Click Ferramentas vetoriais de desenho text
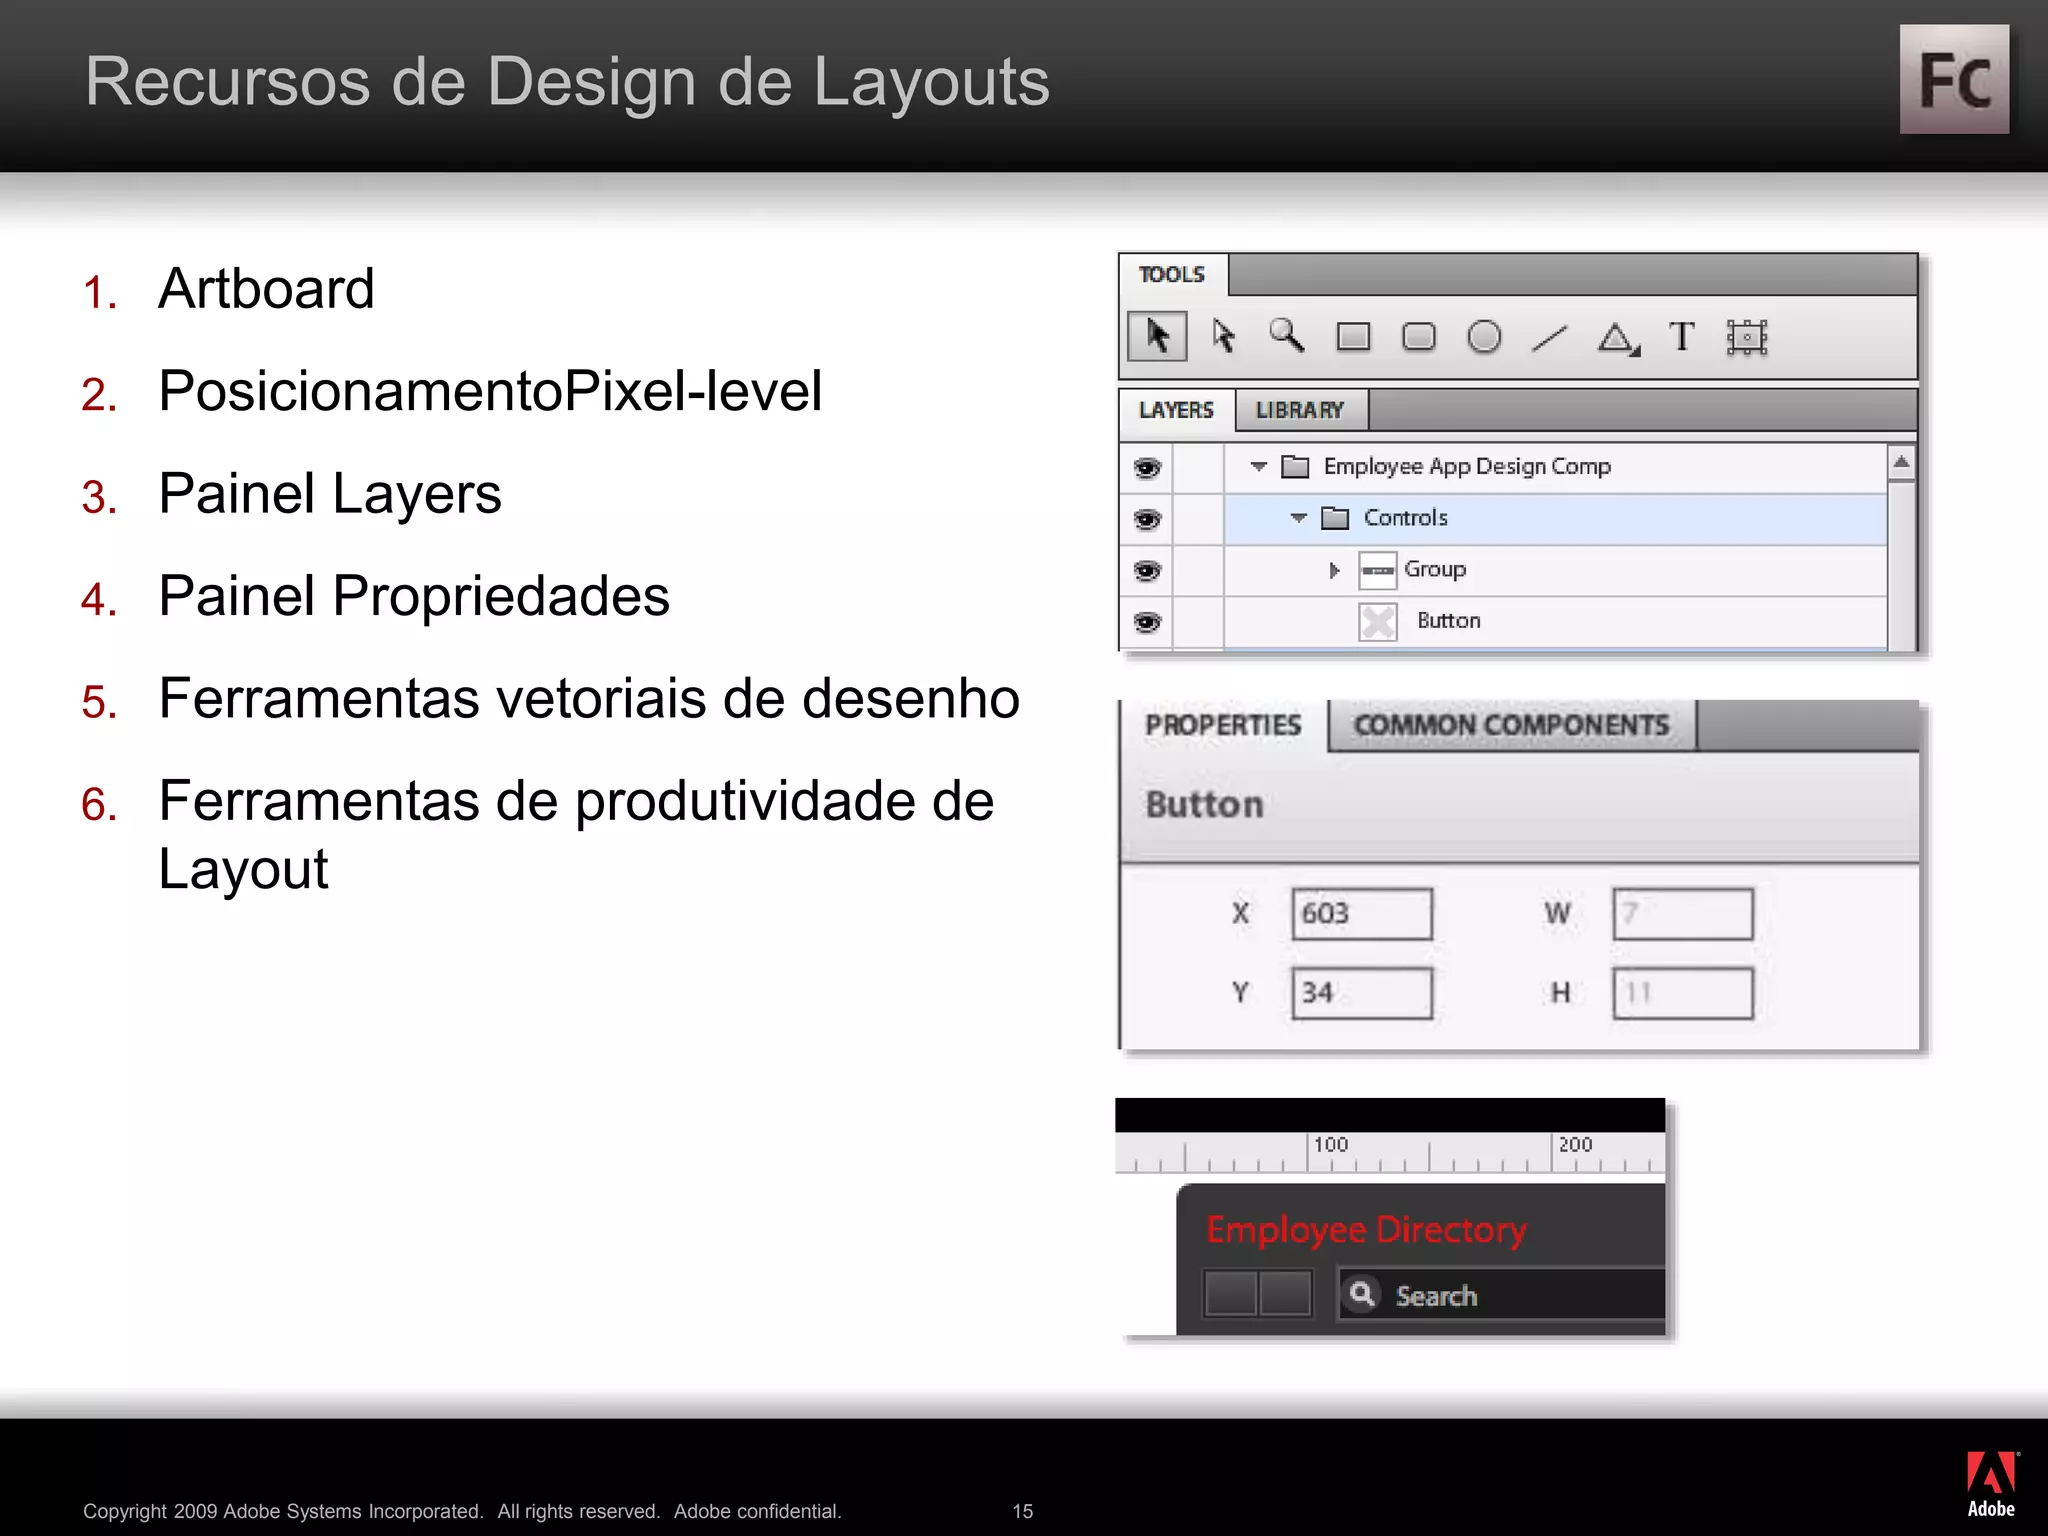 (589, 698)
